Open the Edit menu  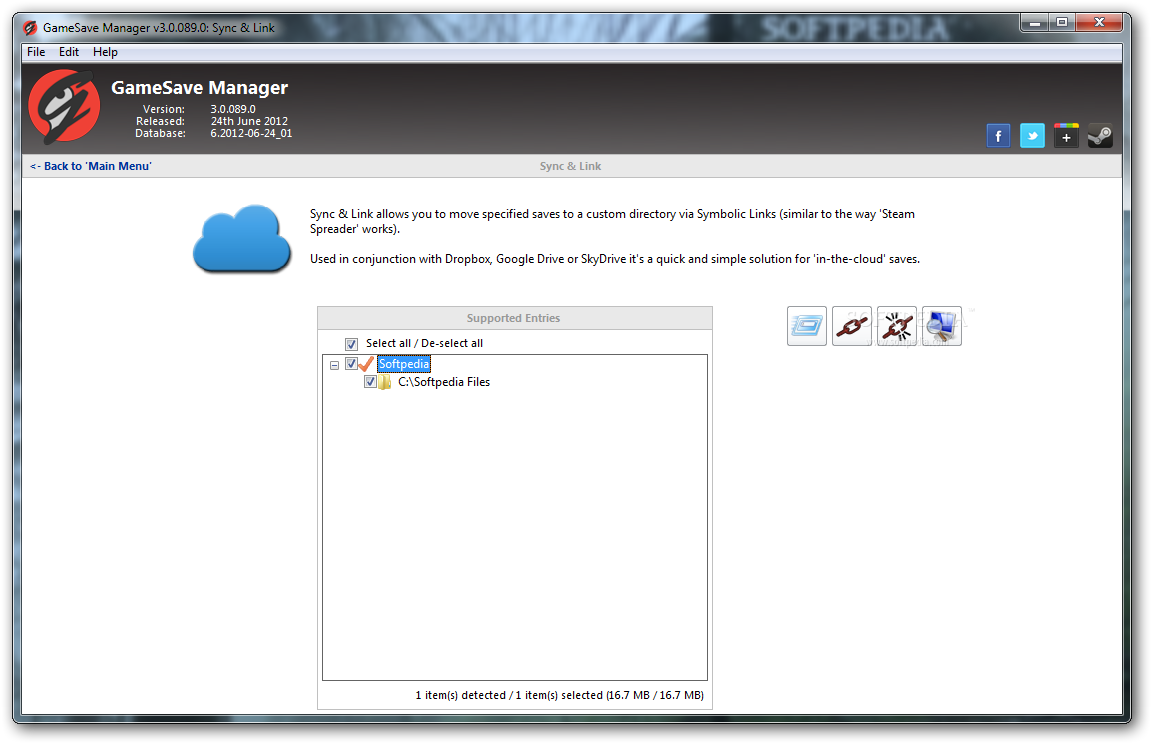[69, 52]
